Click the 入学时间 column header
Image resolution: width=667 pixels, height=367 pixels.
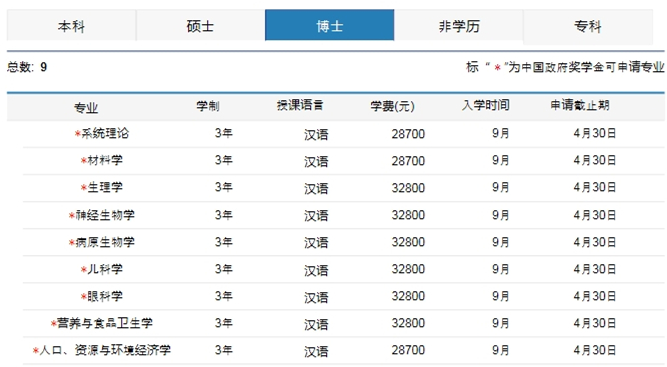point(486,105)
